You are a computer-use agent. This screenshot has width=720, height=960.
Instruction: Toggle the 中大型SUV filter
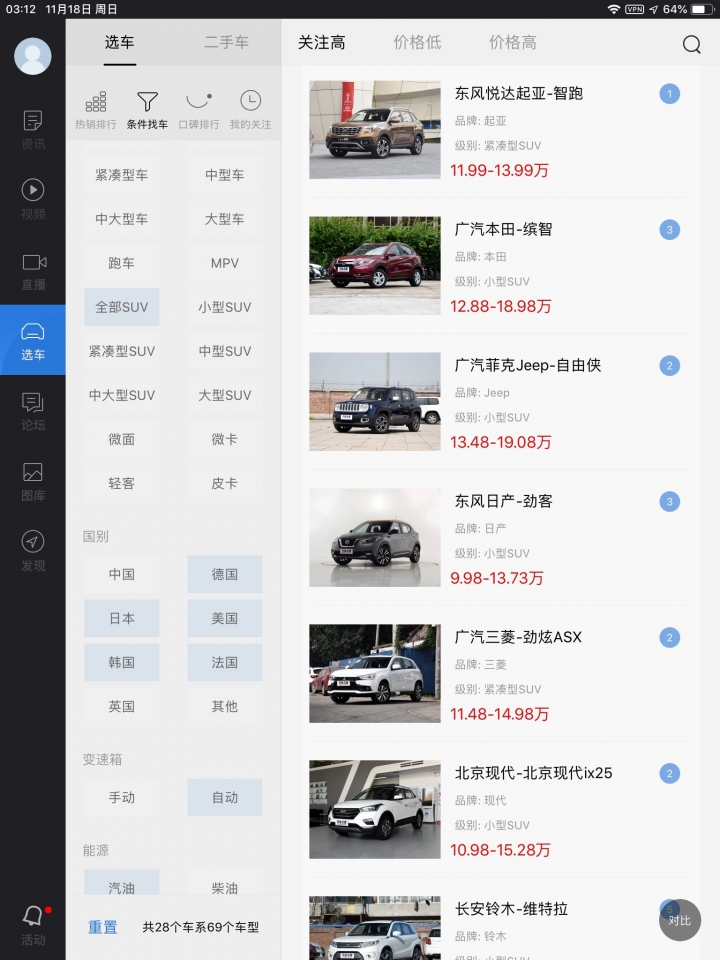coord(122,396)
